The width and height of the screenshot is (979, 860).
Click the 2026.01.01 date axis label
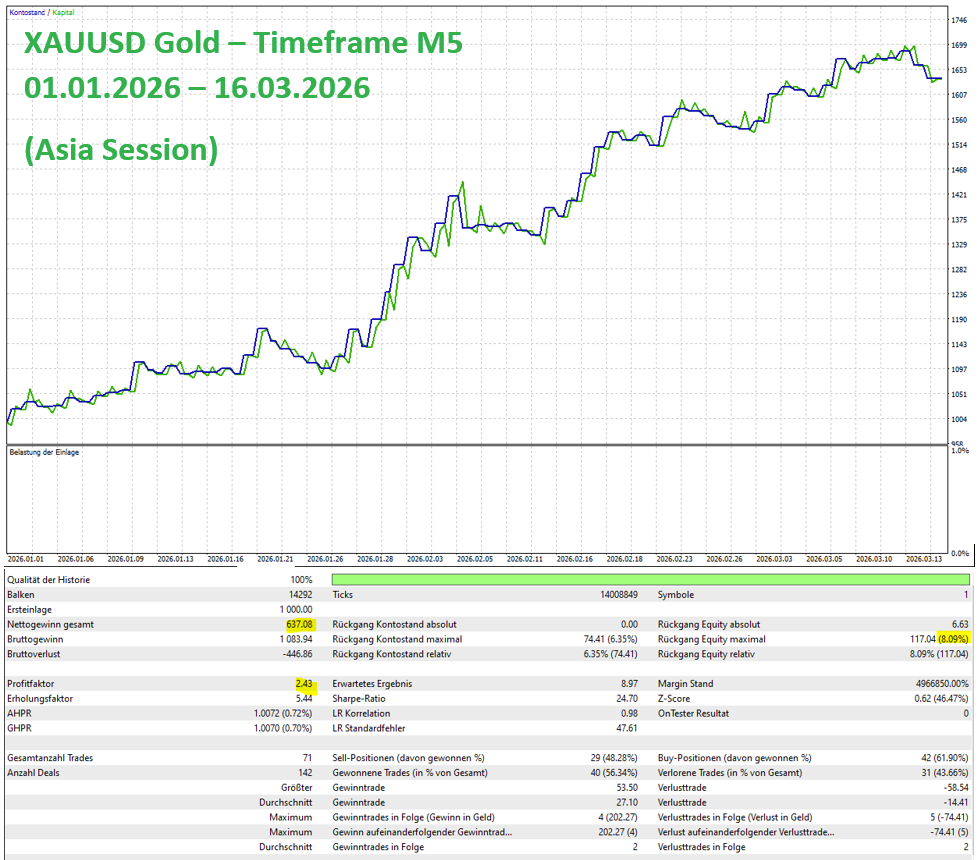point(26,559)
